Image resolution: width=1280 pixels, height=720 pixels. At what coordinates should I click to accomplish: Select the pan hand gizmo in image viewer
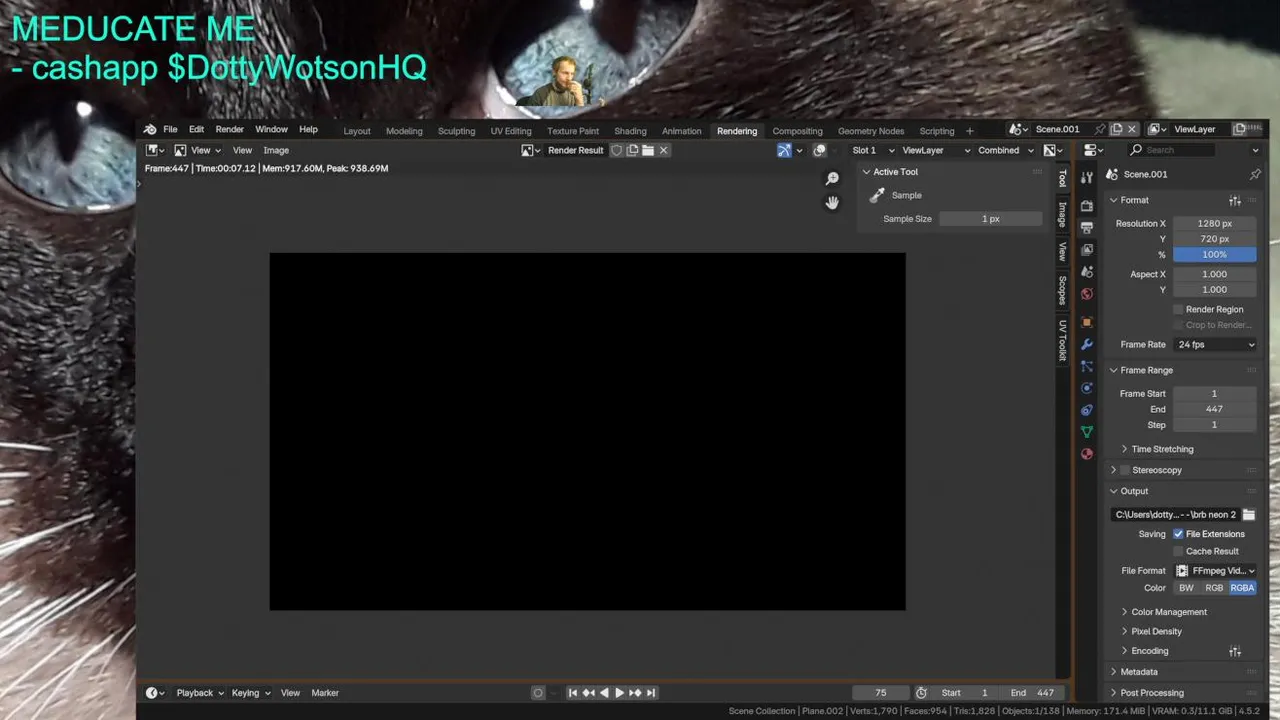click(x=832, y=202)
